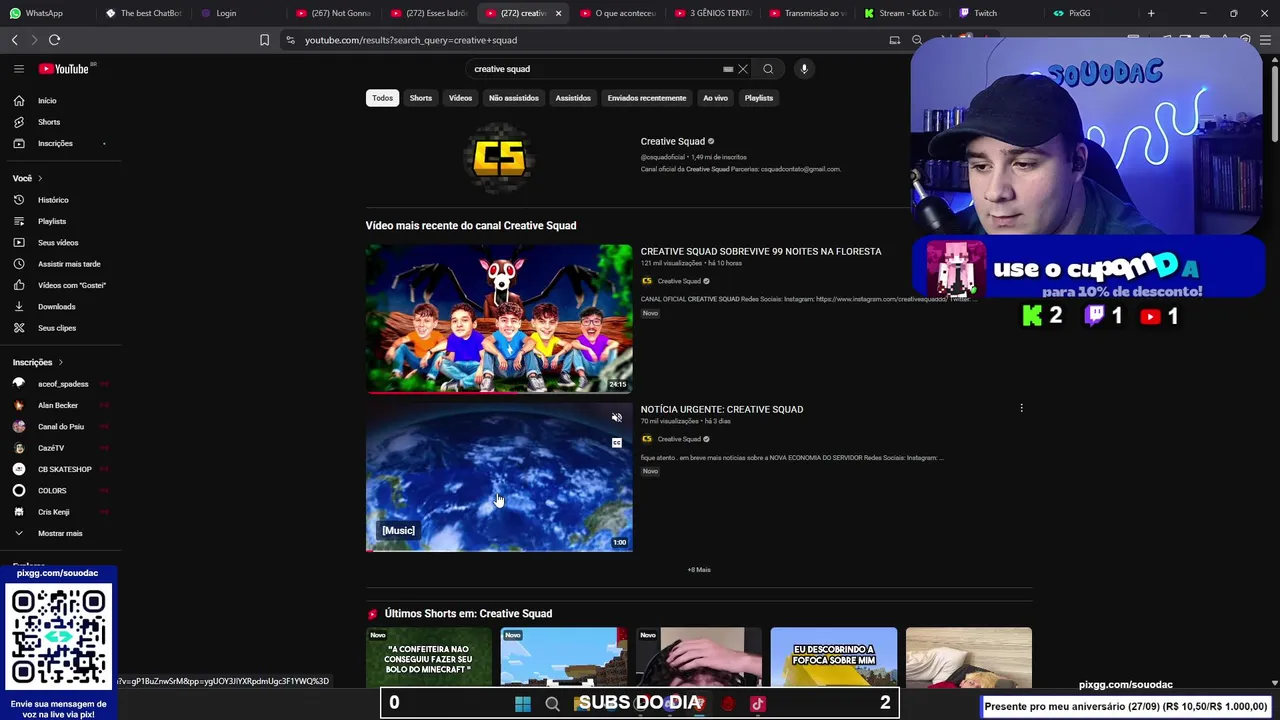The width and height of the screenshot is (1280, 720).
Task: Open NOTÍCIA URGENTE: CREATIVE SQUAD title
Action: coord(722,409)
